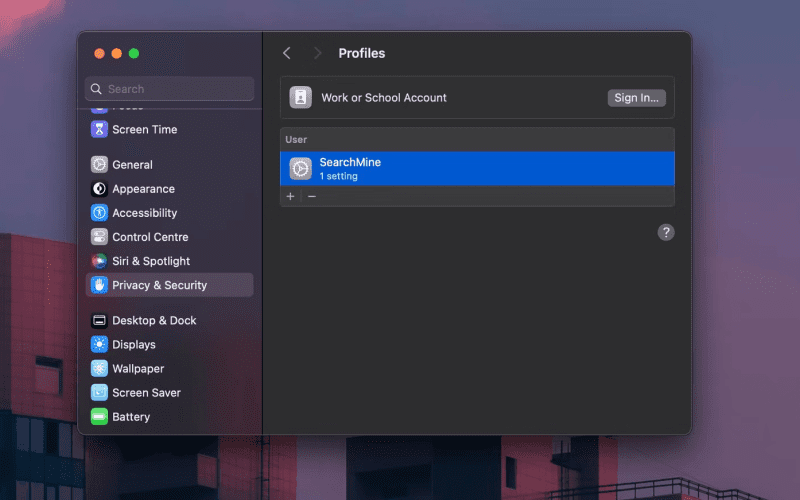Screen dimensions: 800x500
Task: Select Siri & Spotlight label
Action: click(151, 261)
